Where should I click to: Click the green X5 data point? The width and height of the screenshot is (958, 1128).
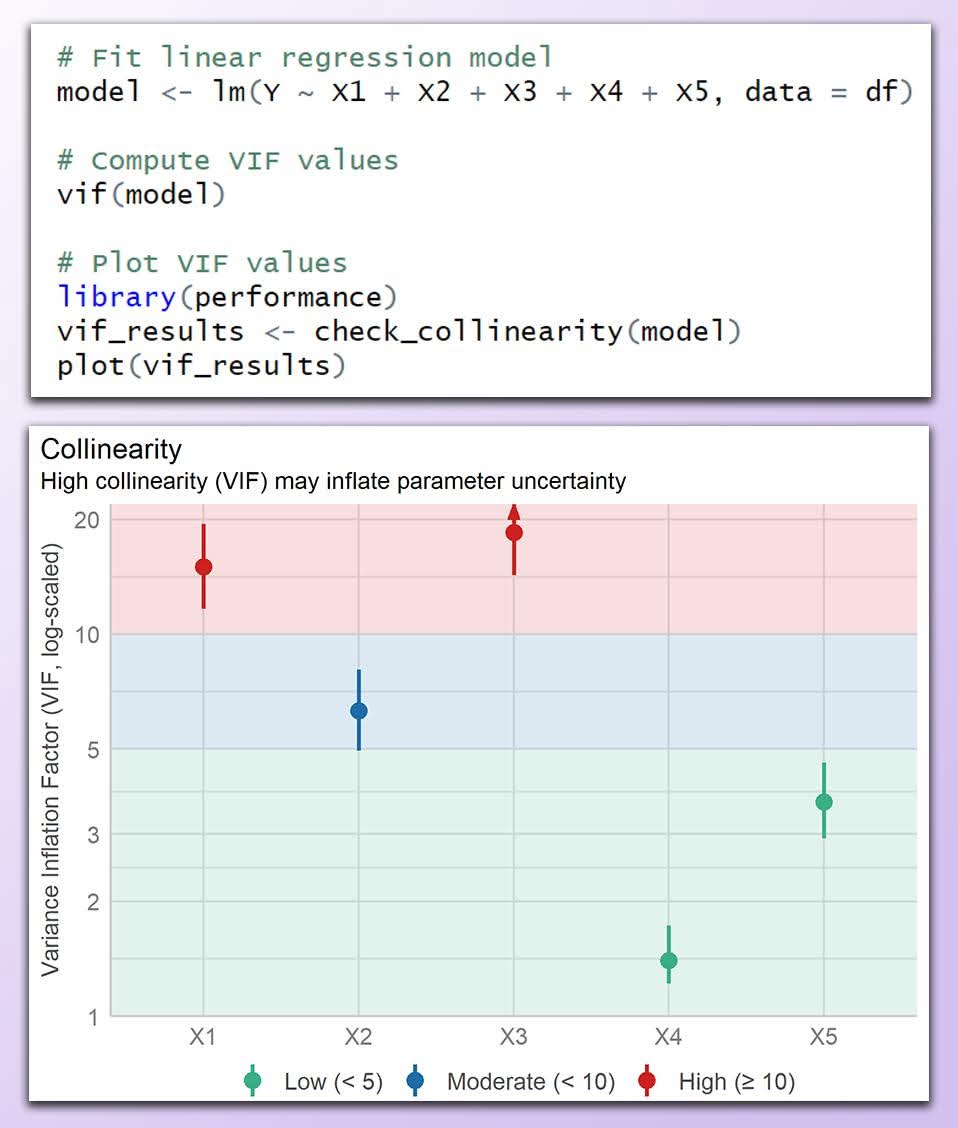click(824, 802)
